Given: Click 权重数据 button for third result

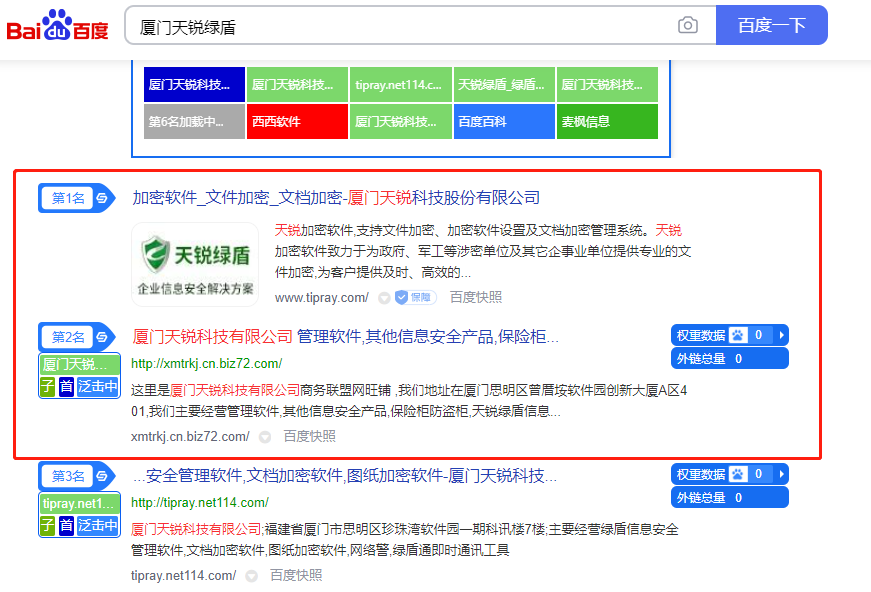Looking at the screenshot, I should pyautogui.click(x=729, y=474).
